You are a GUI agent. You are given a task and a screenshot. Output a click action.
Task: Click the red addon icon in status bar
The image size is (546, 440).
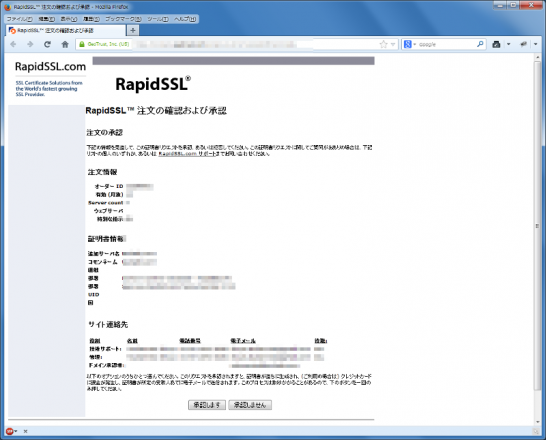pos(10,431)
